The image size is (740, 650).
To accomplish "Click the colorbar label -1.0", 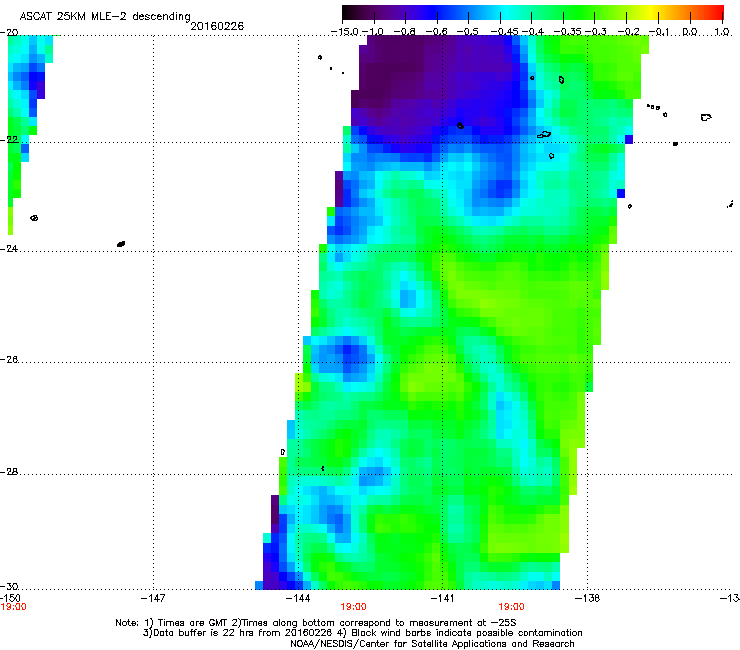I will (373, 32).
